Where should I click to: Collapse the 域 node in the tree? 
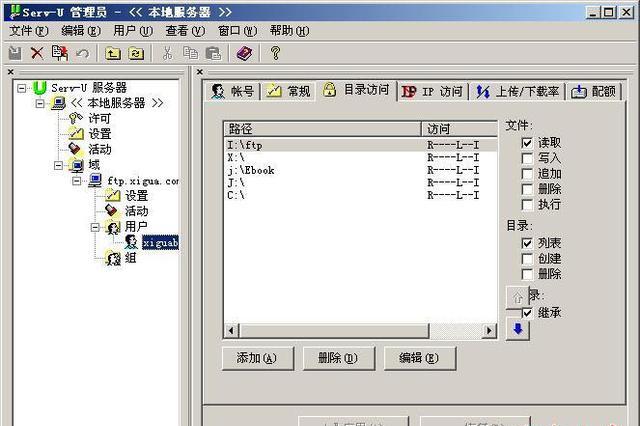(x=60, y=165)
